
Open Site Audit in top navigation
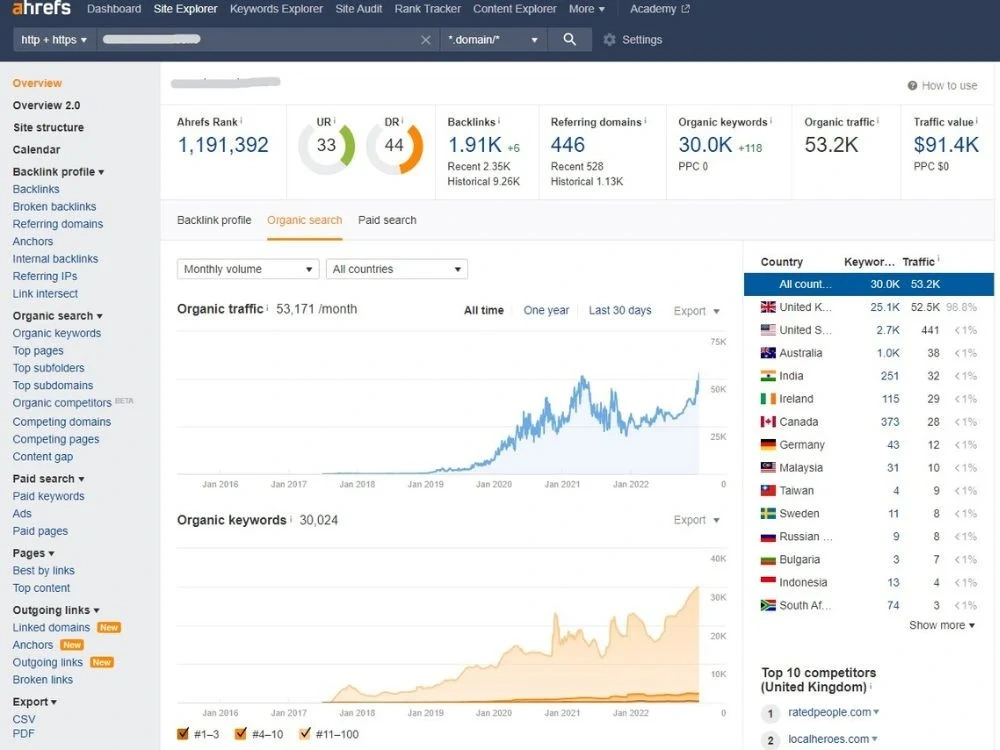click(x=358, y=9)
